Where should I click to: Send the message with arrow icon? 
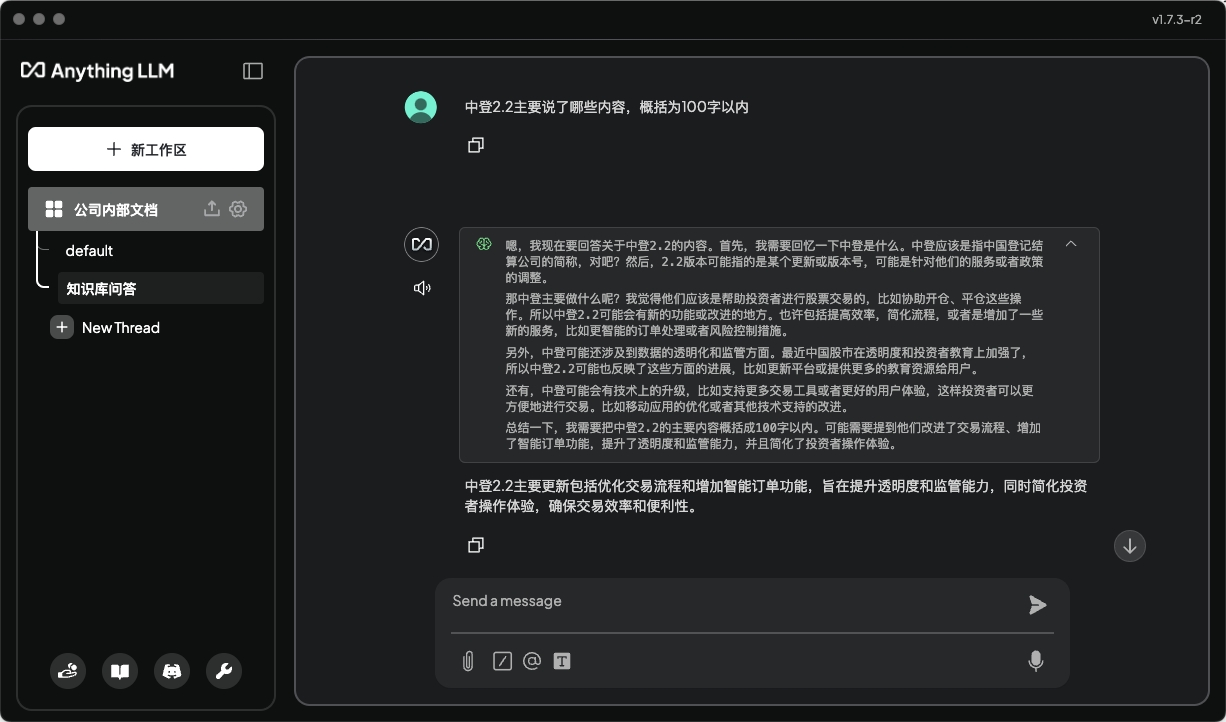[1037, 604]
